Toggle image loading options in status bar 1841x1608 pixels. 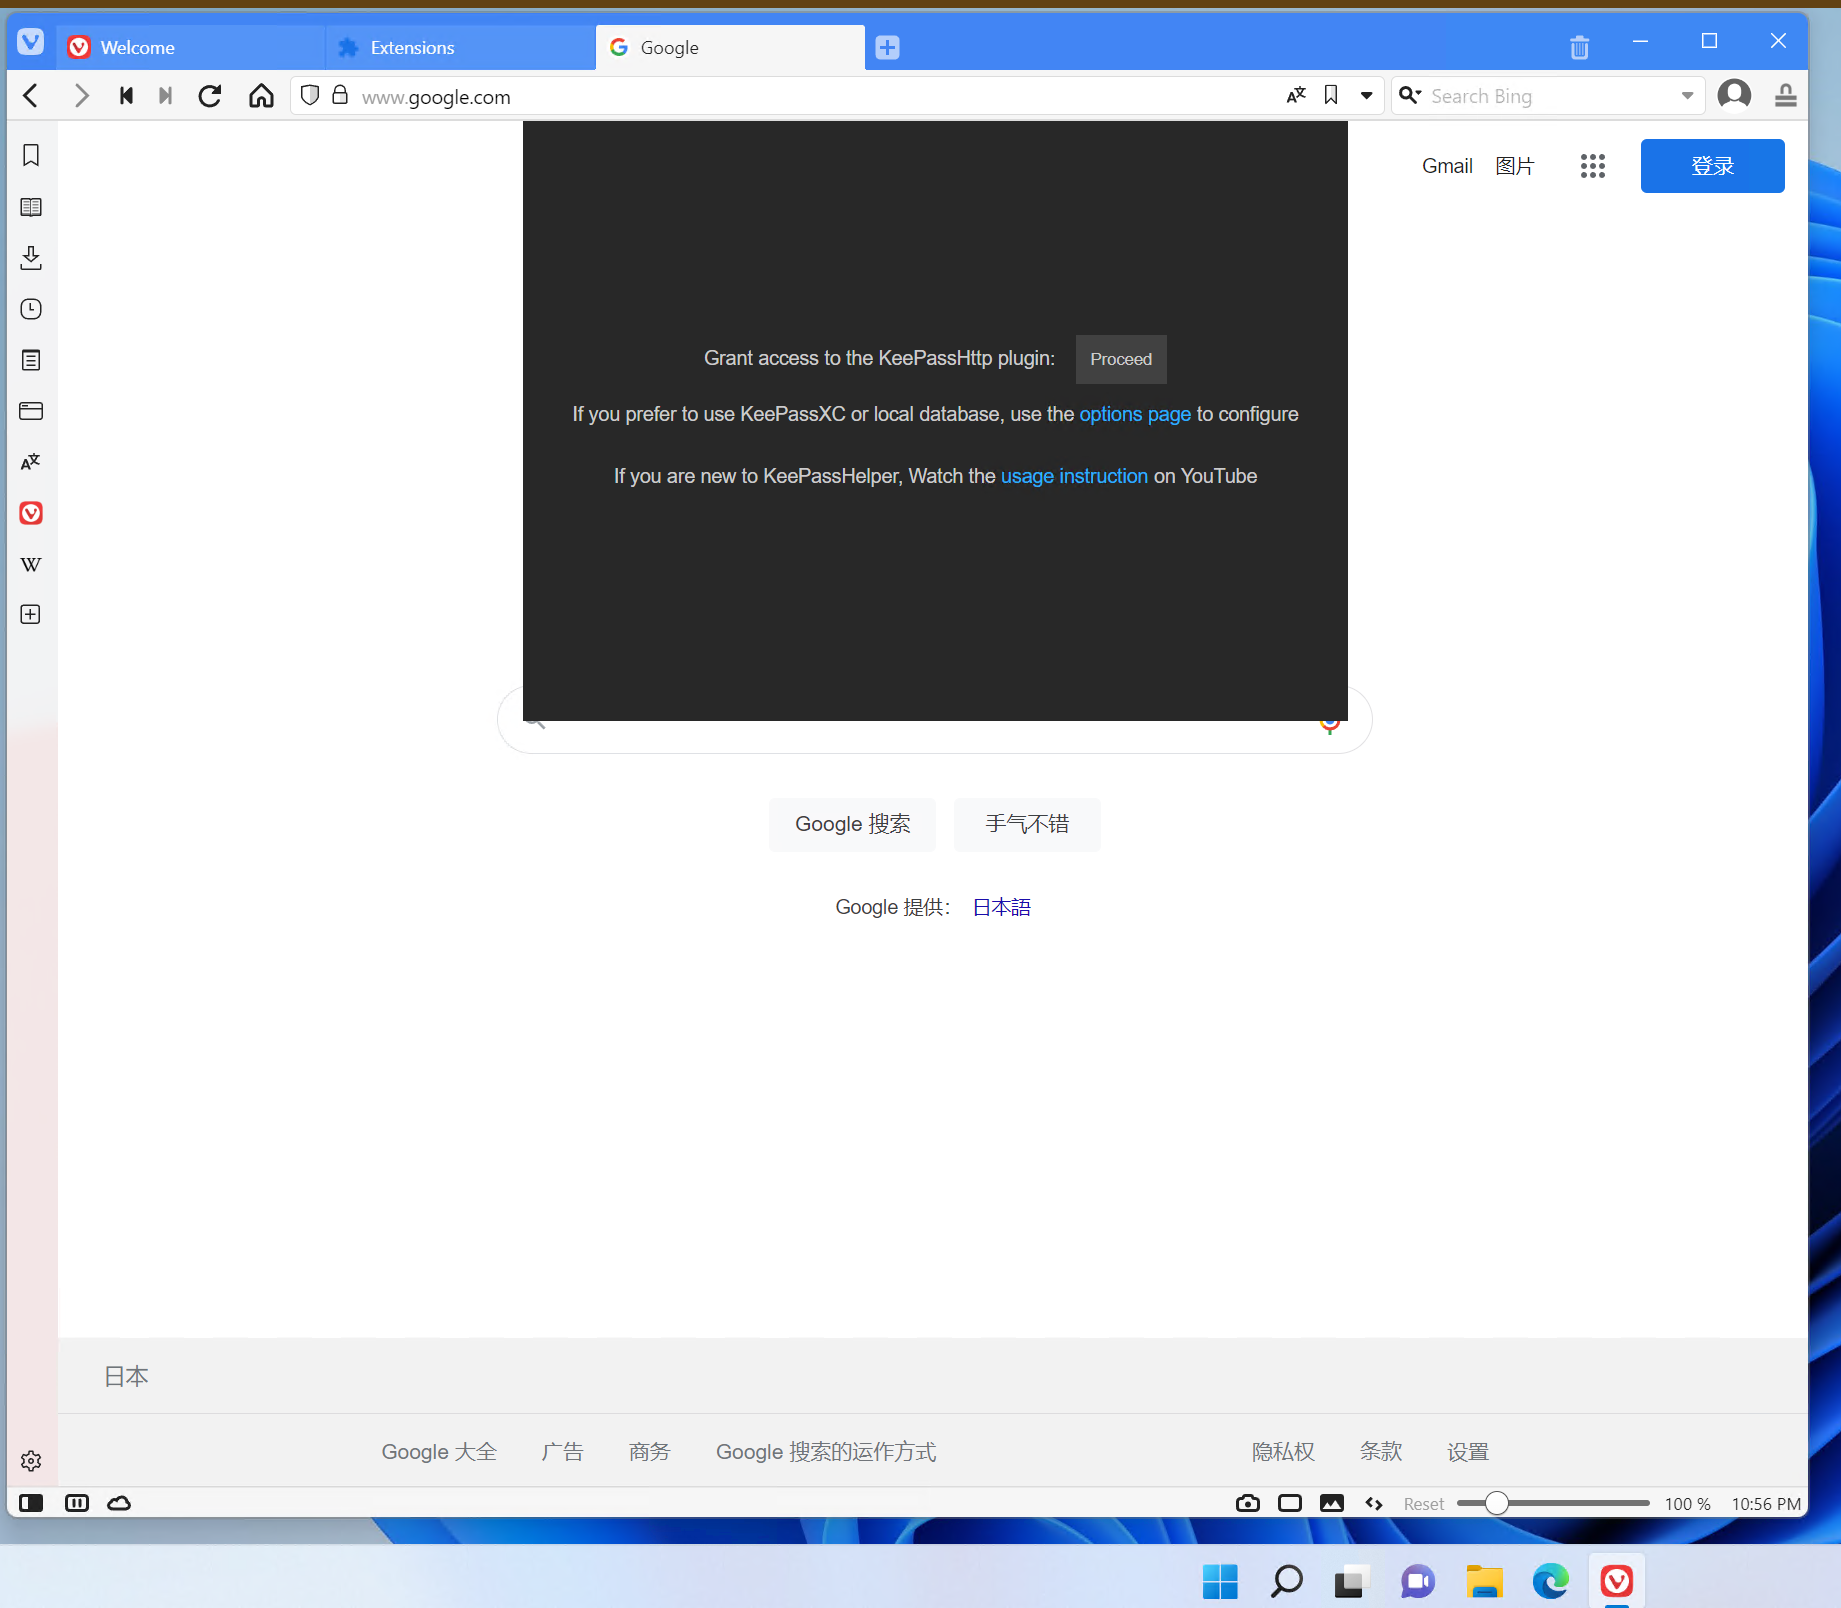tap(1332, 1503)
